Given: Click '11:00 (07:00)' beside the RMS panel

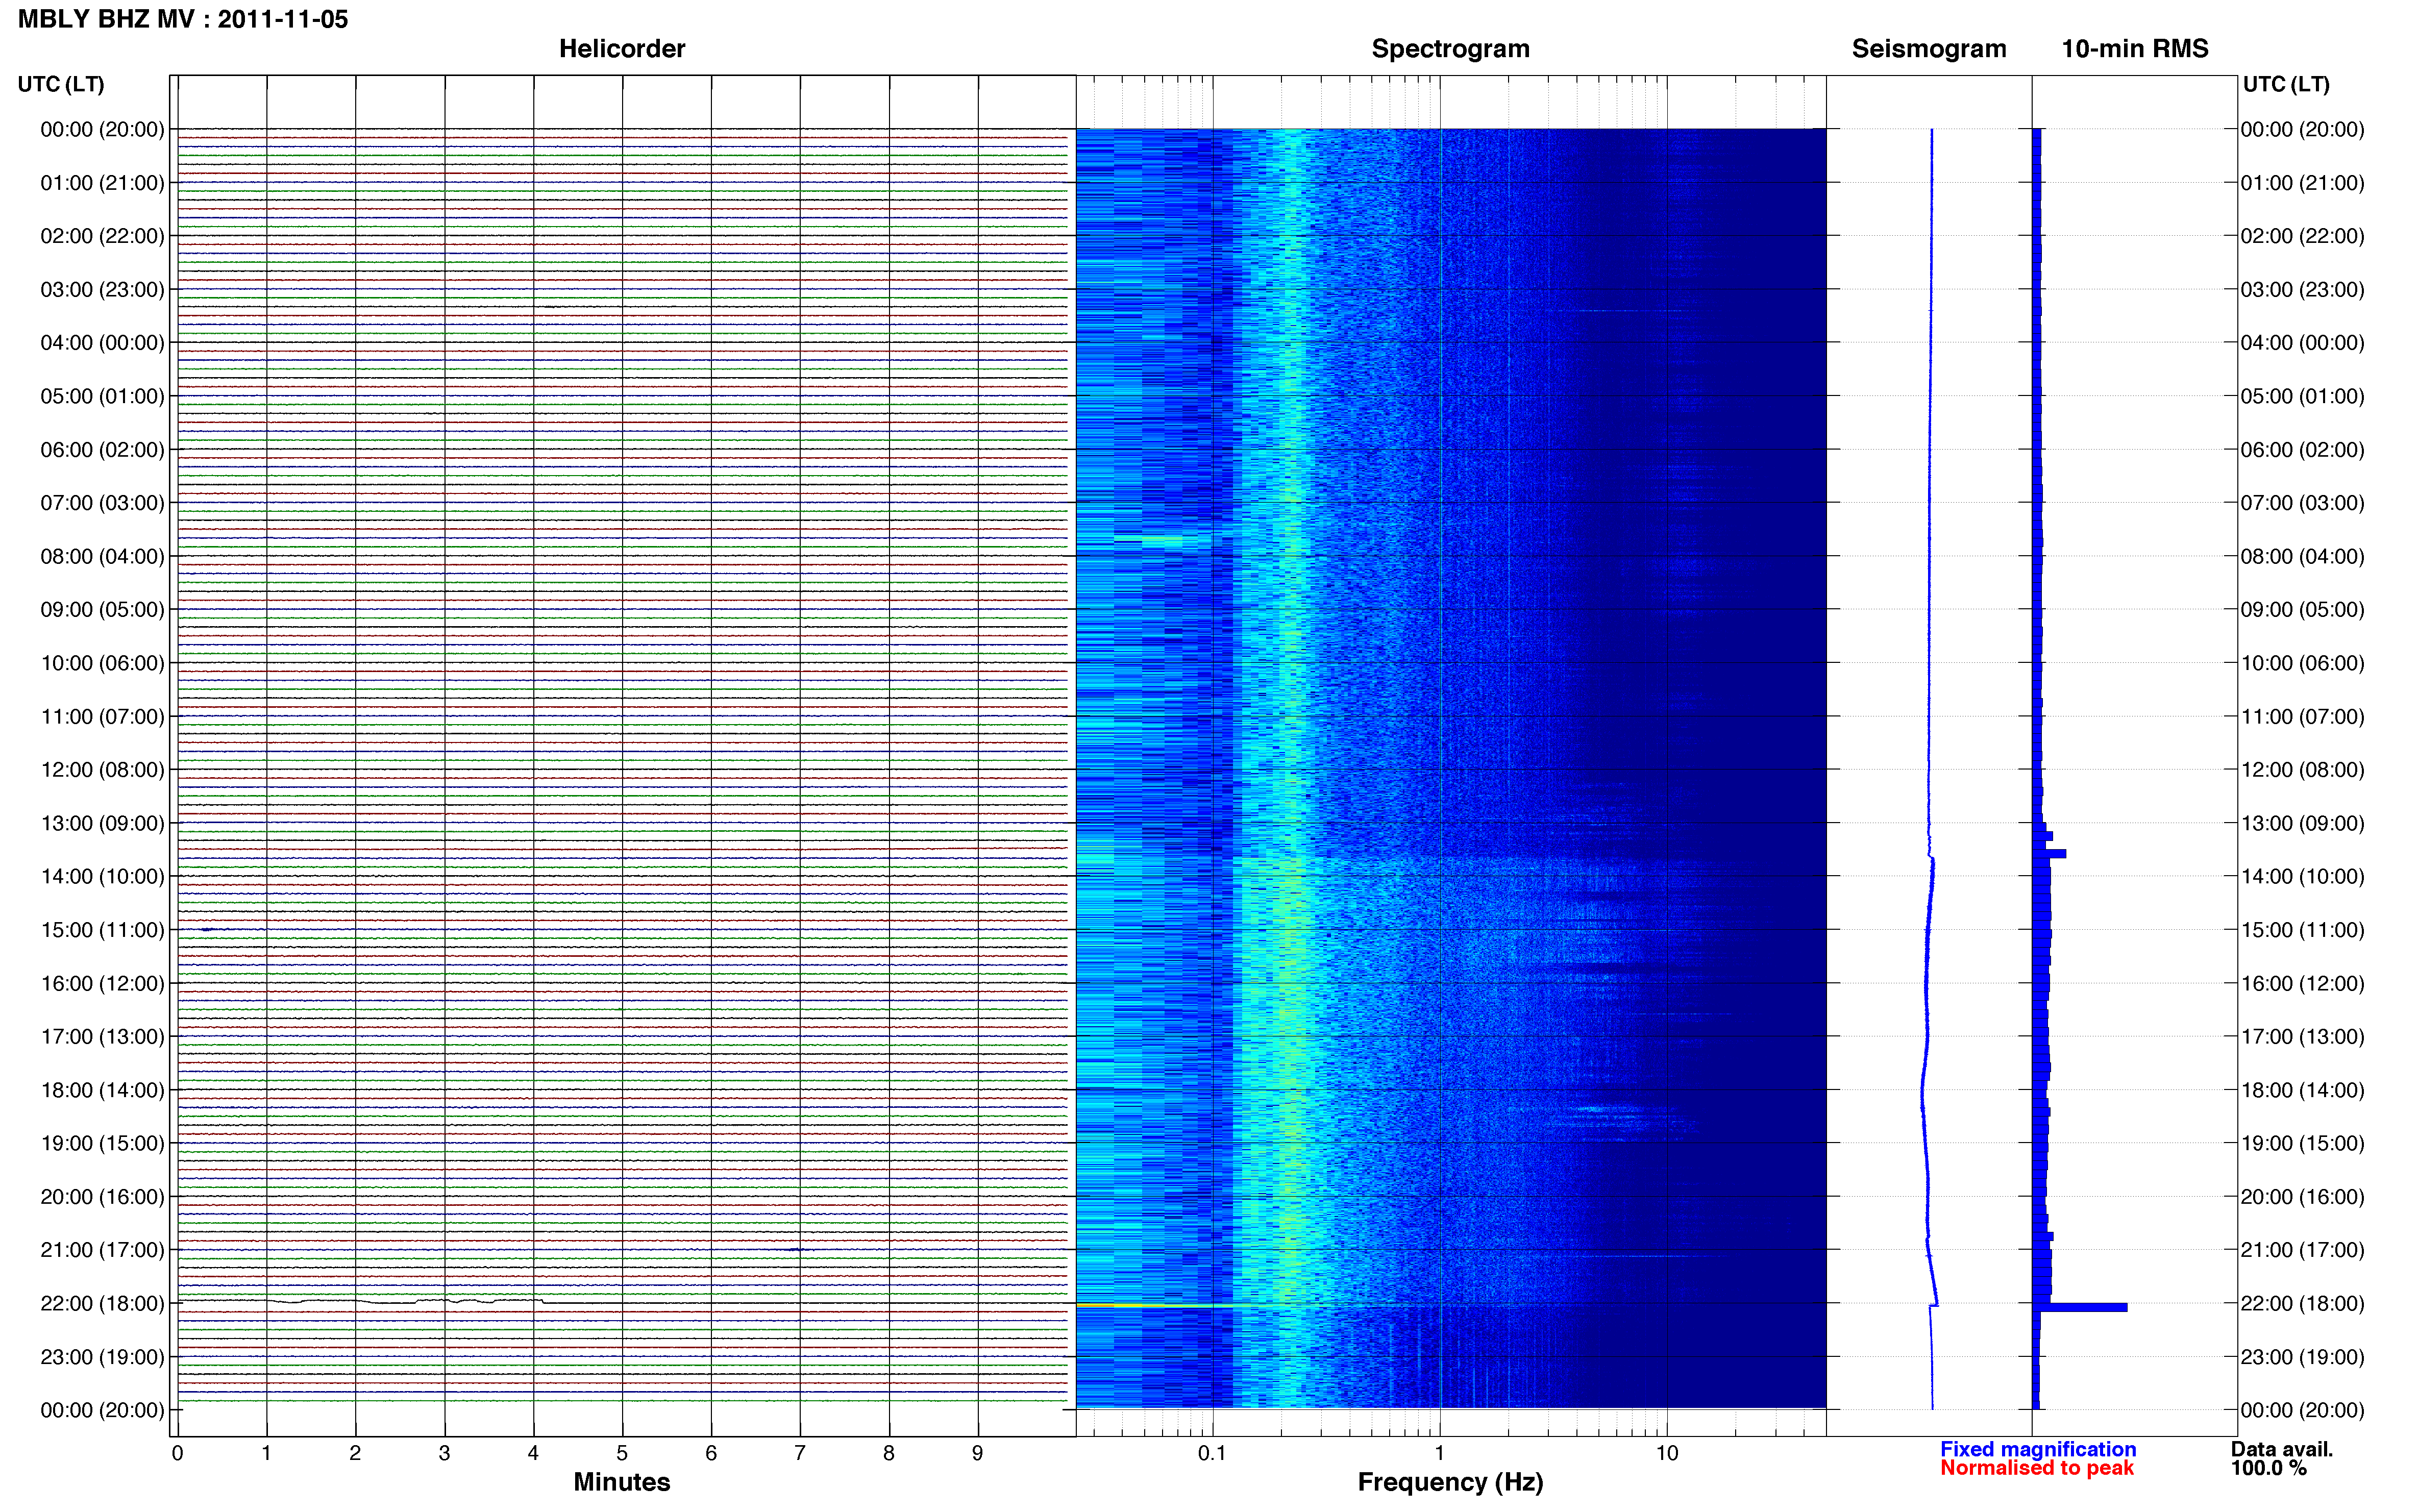Looking at the screenshot, I should pyautogui.click(x=2302, y=717).
